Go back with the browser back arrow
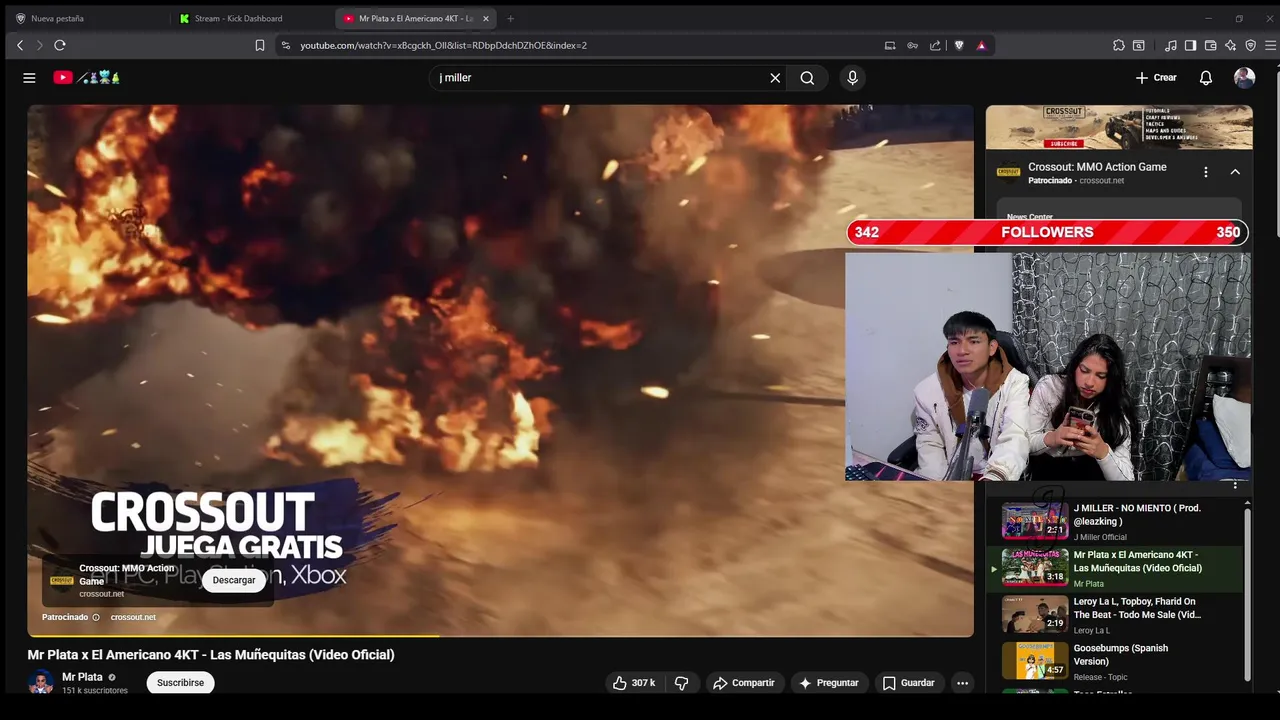 click(20, 45)
